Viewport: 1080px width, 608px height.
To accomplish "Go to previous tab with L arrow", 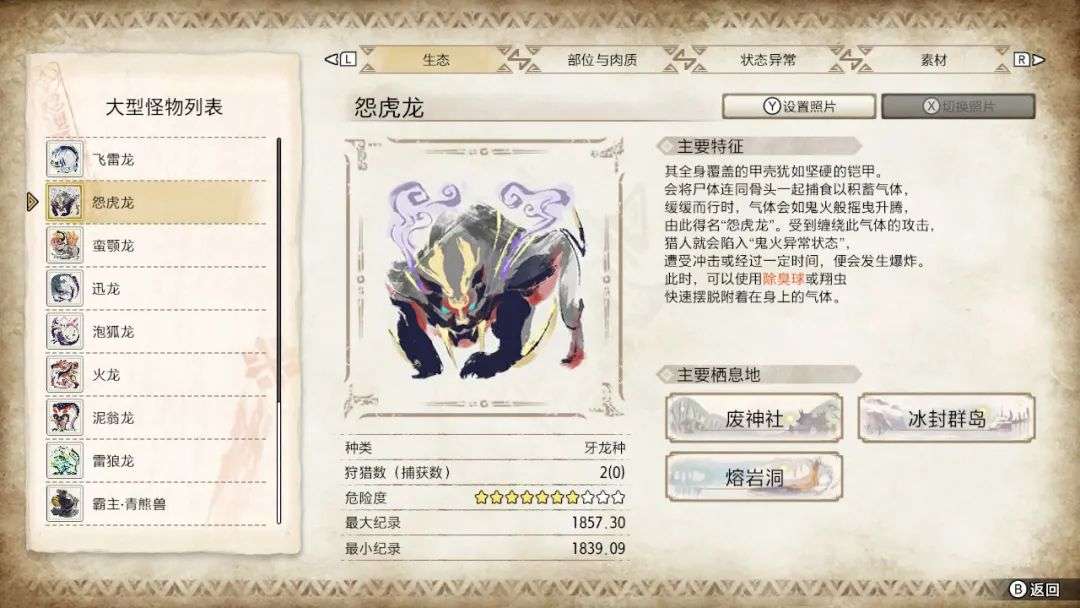I will (340, 60).
